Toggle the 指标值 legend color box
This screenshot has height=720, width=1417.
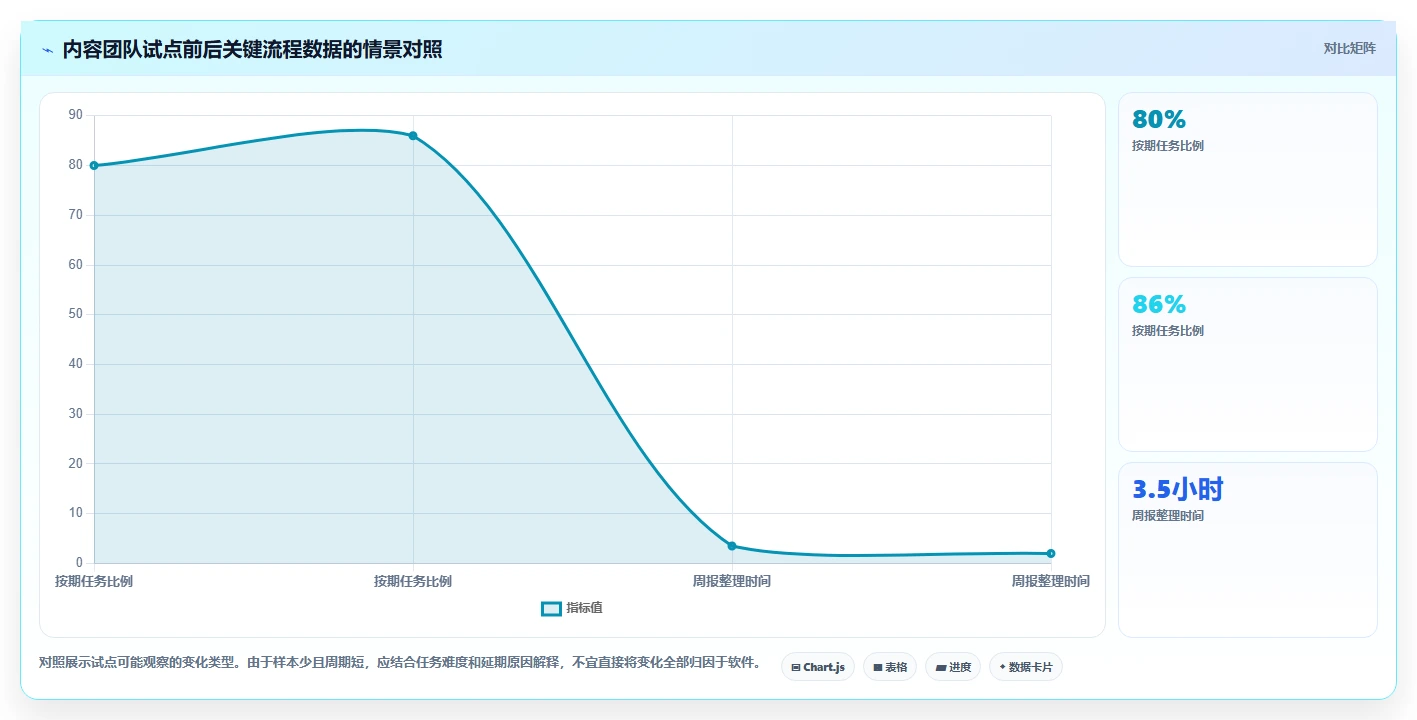click(551, 609)
